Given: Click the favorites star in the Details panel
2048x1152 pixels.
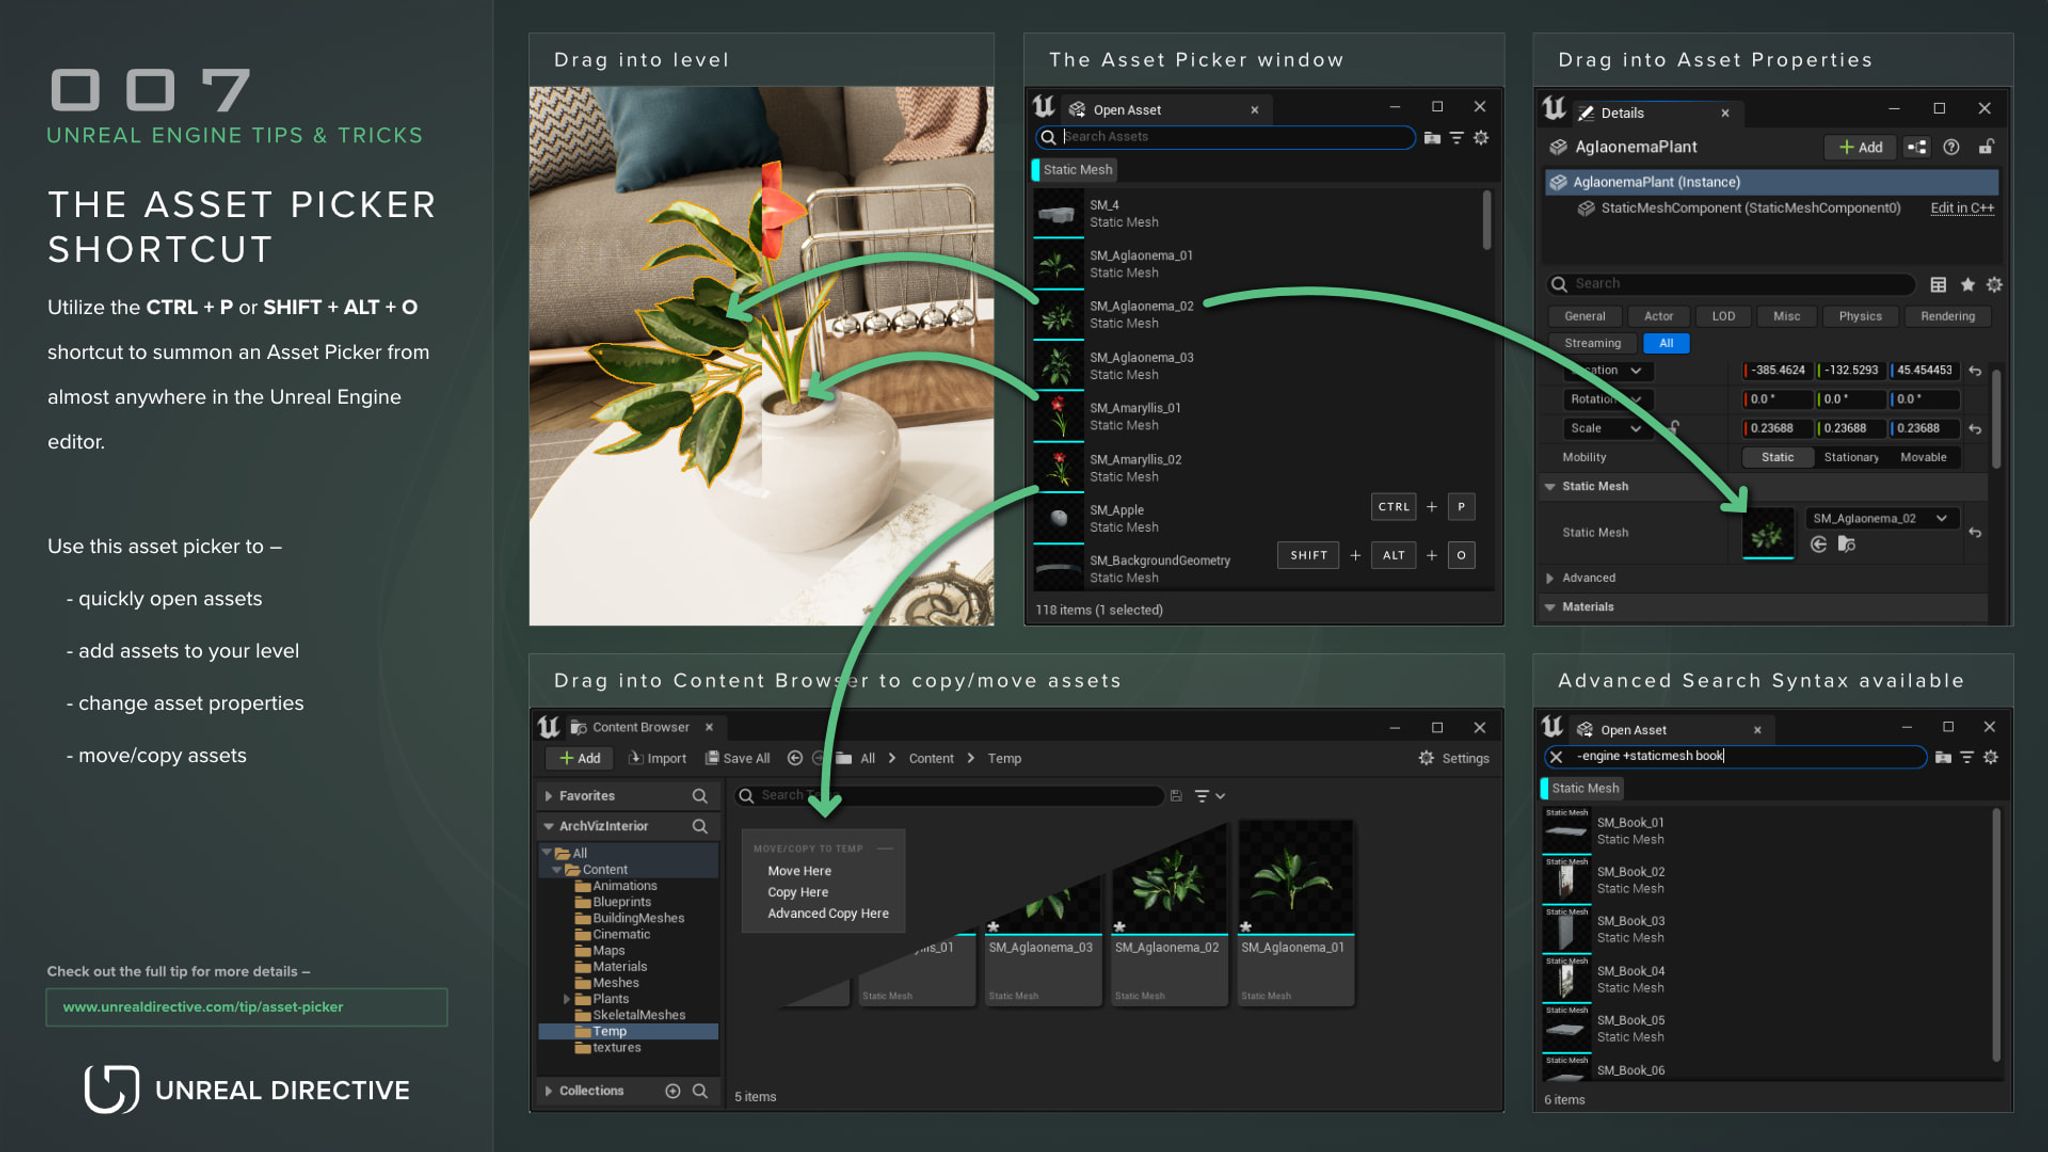Looking at the screenshot, I should (1967, 285).
